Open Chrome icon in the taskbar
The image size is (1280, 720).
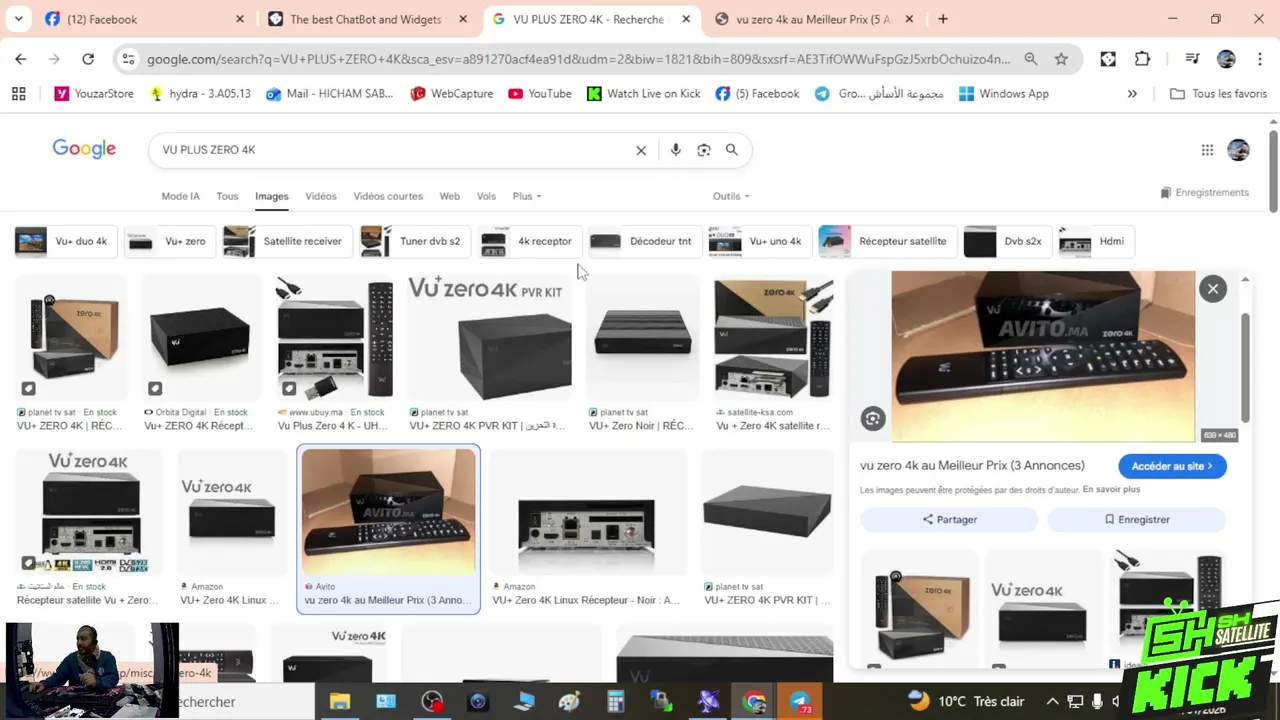[x=755, y=702]
